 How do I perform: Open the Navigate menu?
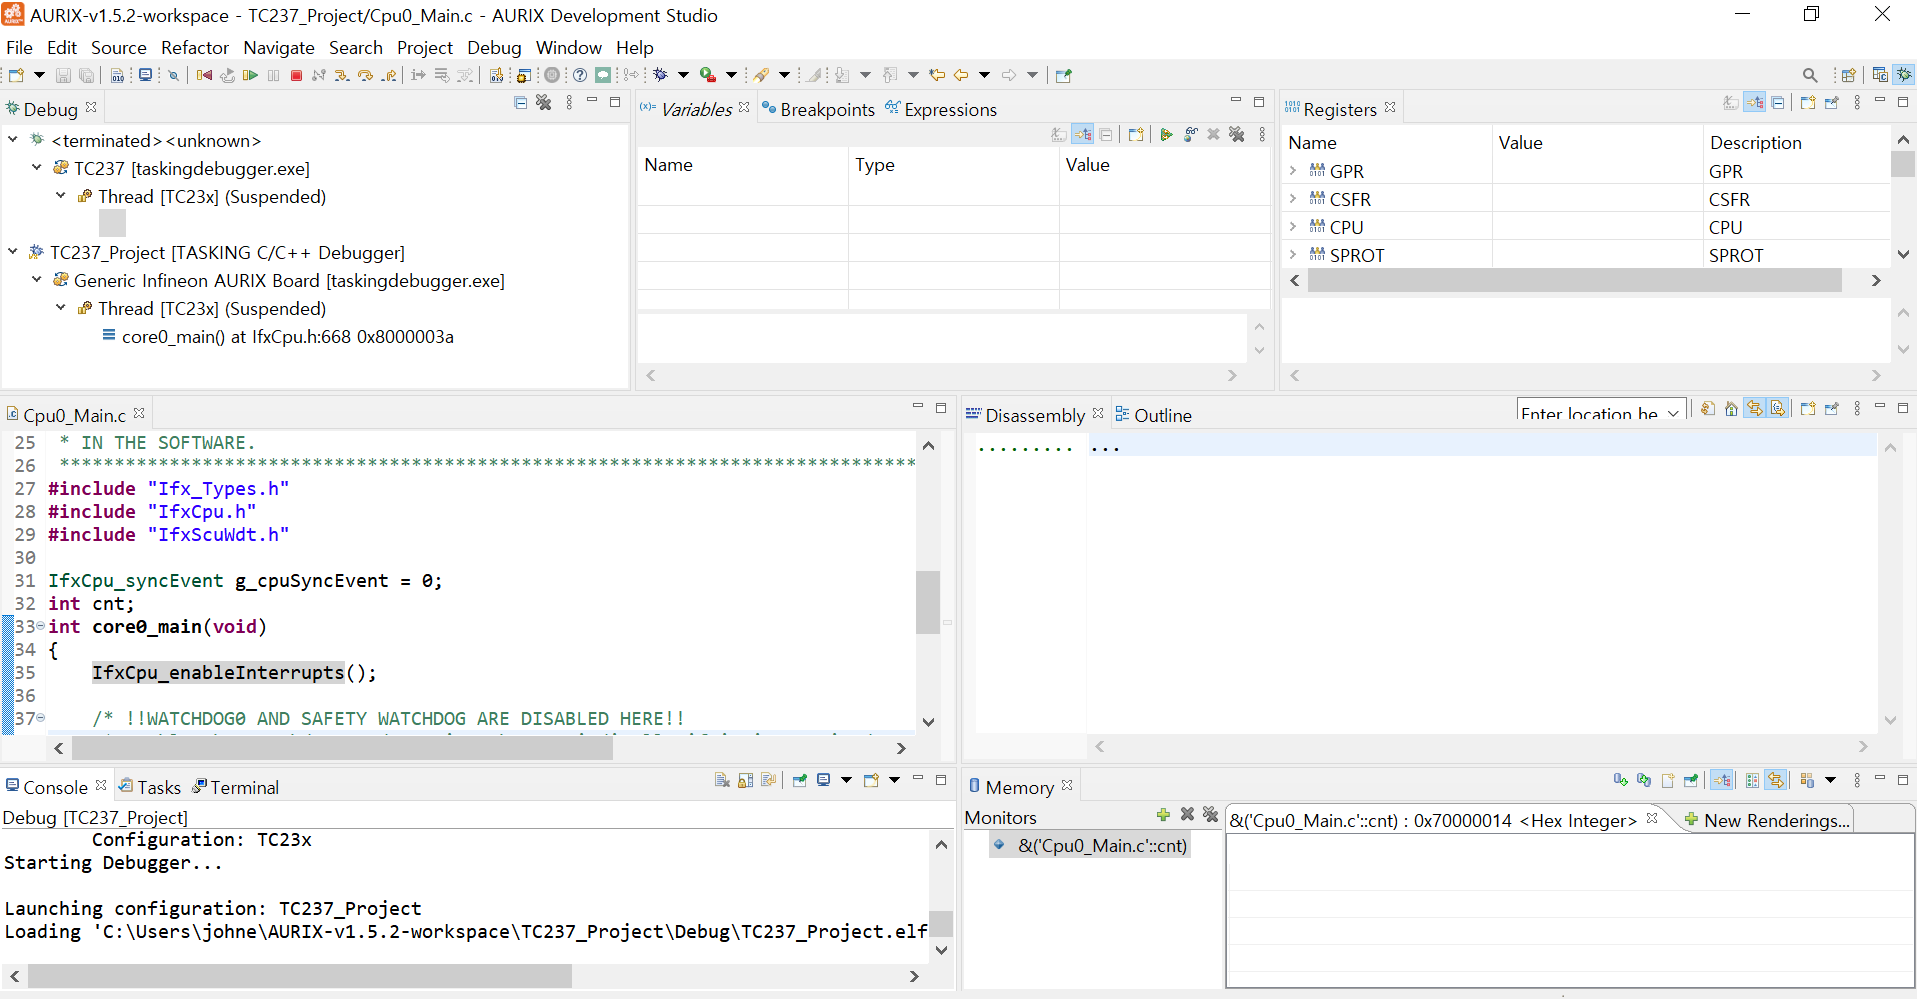279,47
